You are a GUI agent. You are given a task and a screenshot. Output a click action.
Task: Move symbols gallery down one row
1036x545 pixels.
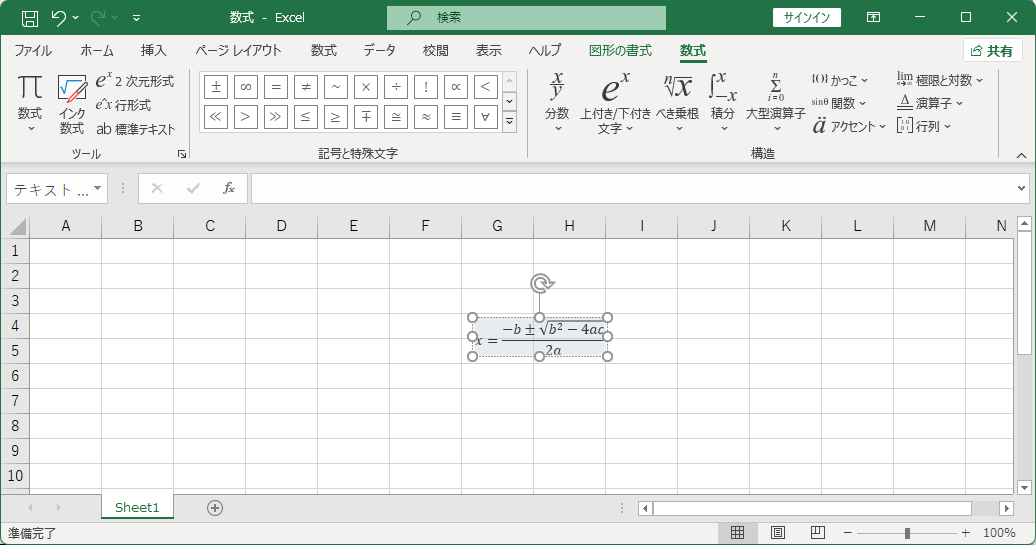[x=509, y=102]
